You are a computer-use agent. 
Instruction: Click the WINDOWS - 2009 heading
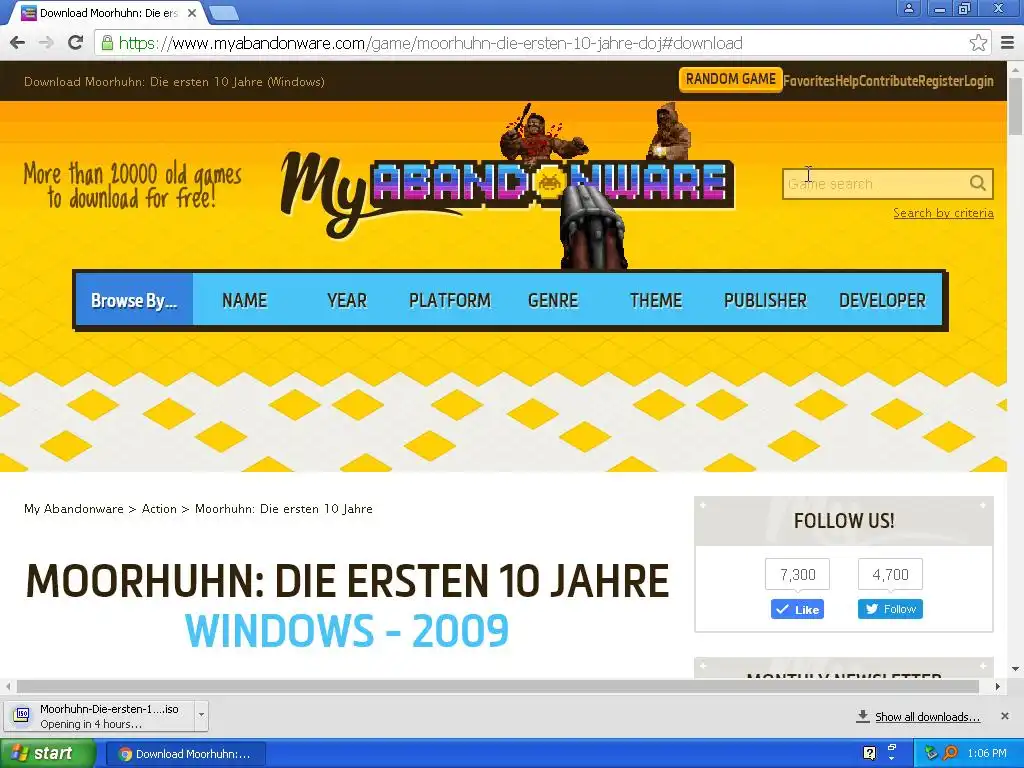point(347,630)
